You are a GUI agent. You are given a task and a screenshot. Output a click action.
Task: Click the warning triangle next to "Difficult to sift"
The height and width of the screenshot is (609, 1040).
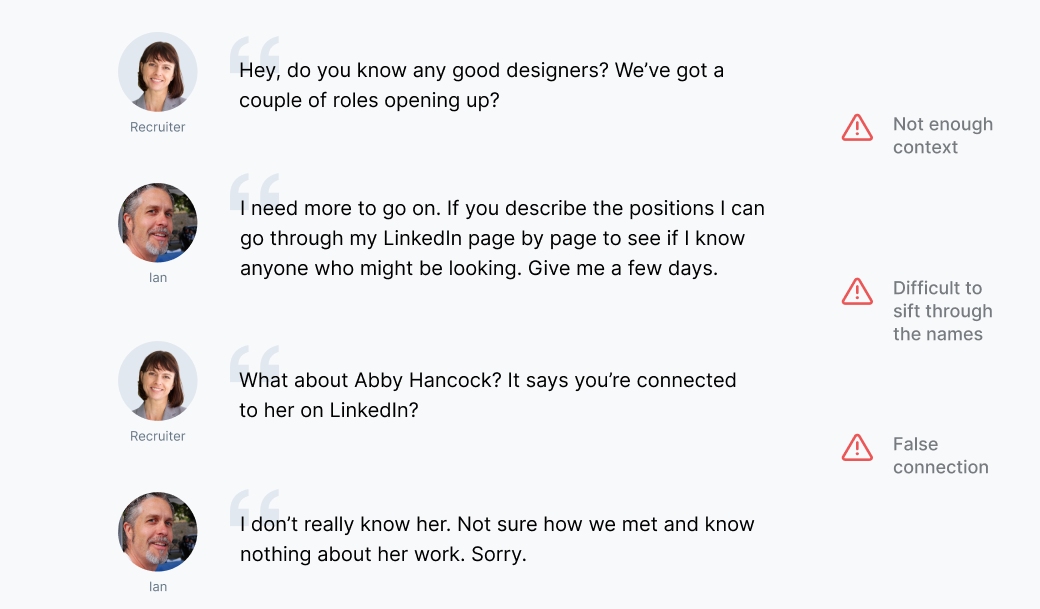[x=857, y=291]
